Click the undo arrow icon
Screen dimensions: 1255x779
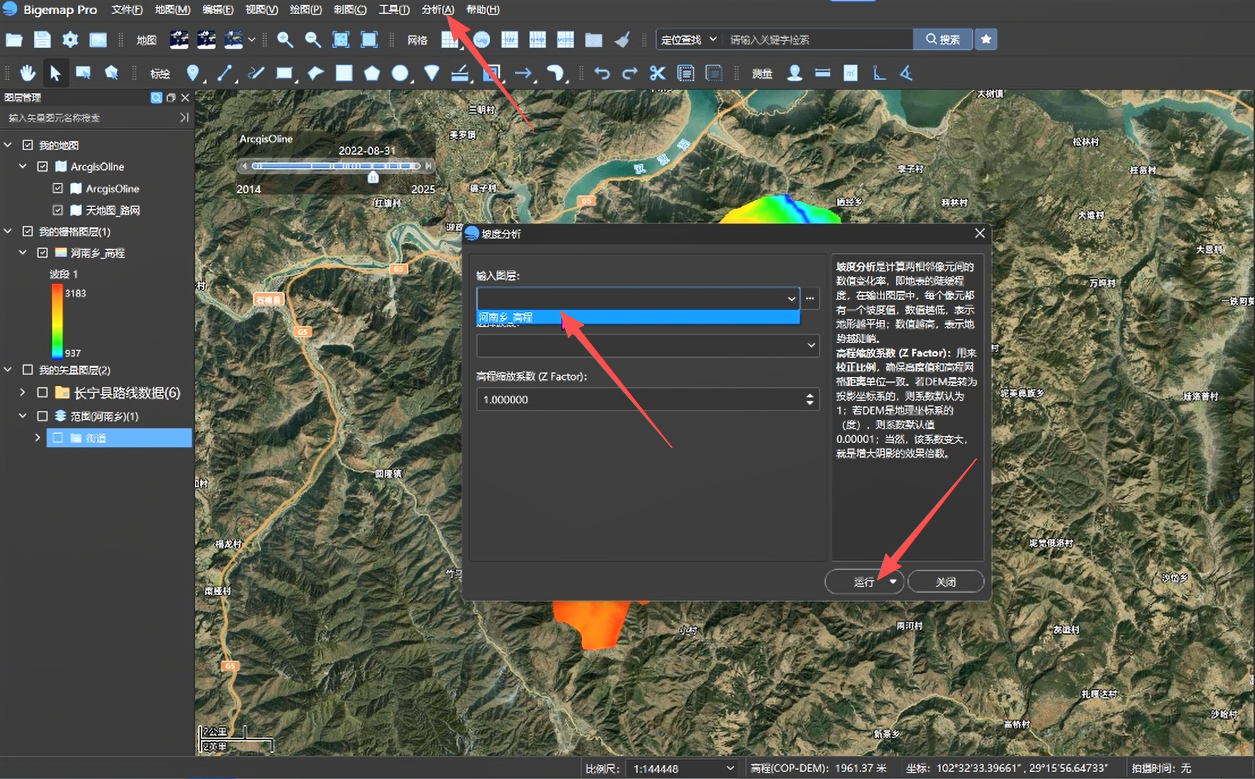click(601, 73)
